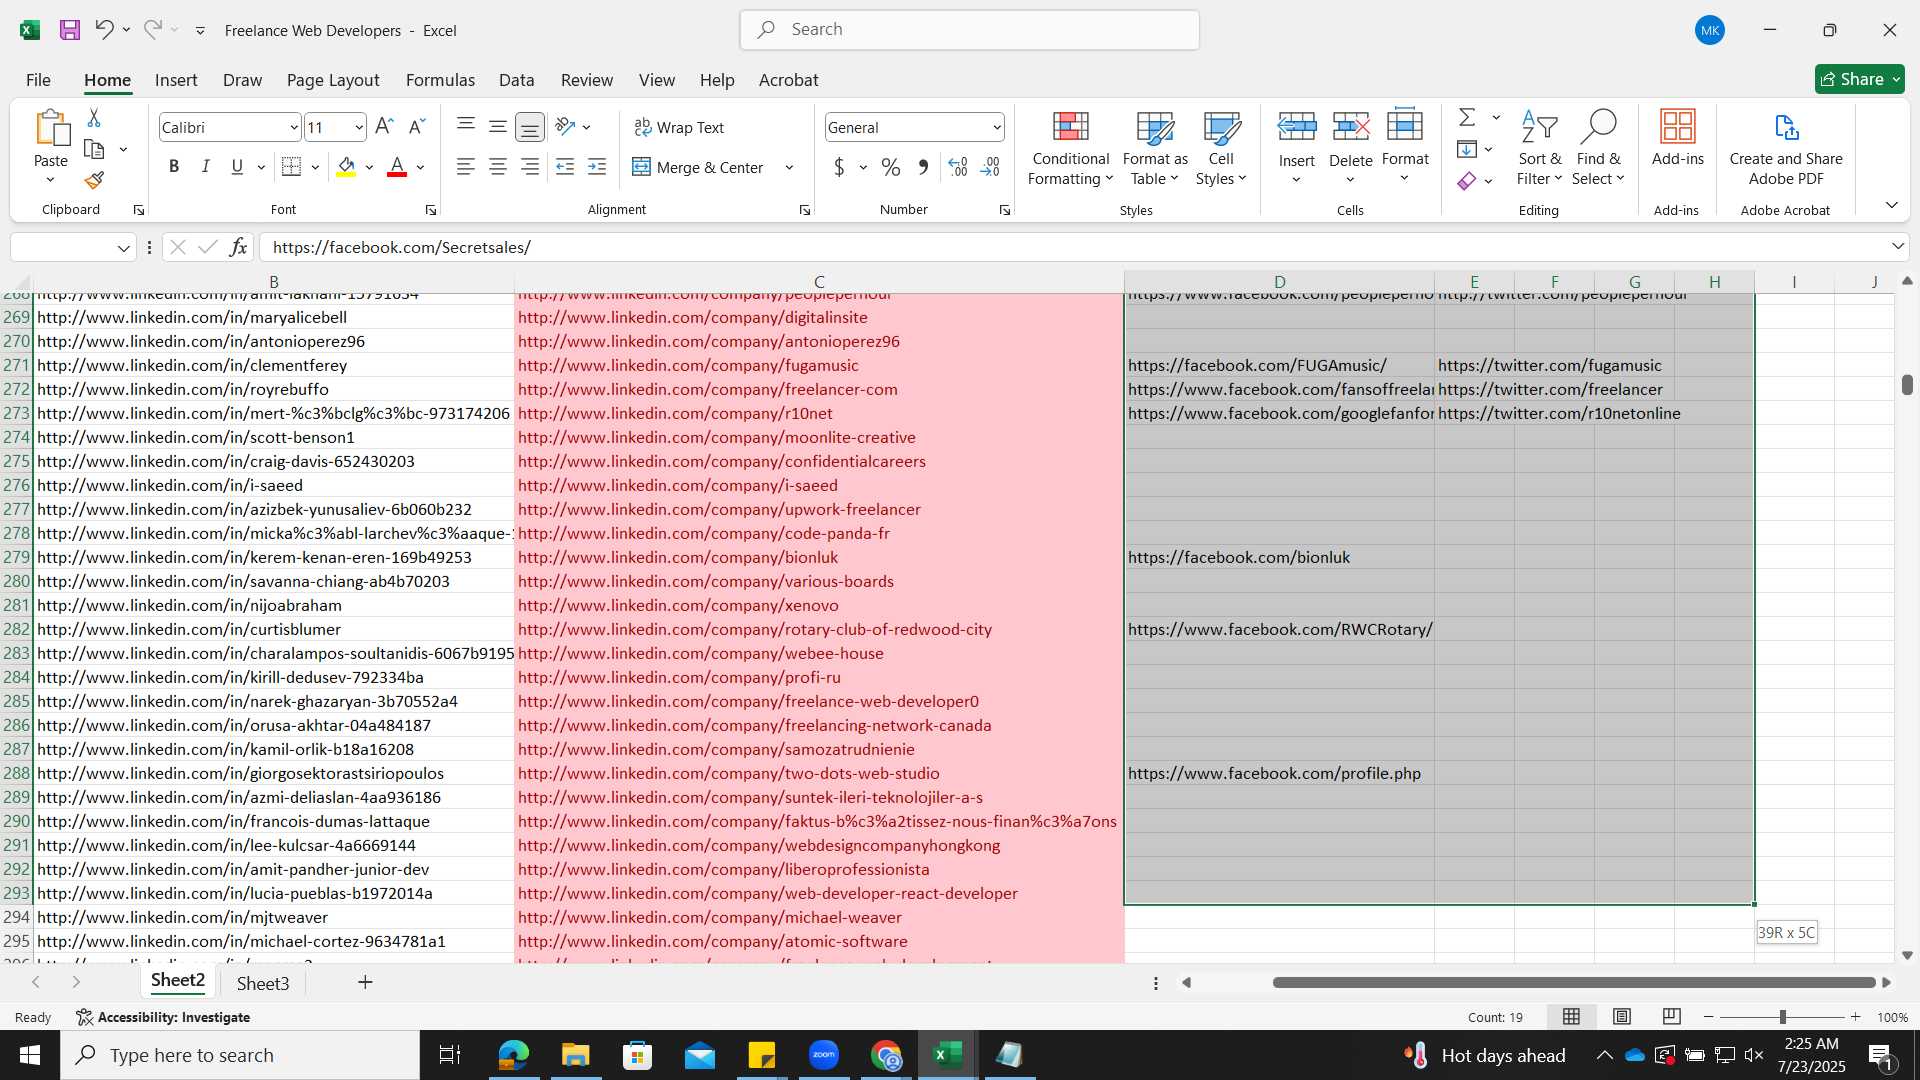The width and height of the screenshot is (1920, 1080).
Task: Click the Merge & Center button
Action: click(699, 167)
